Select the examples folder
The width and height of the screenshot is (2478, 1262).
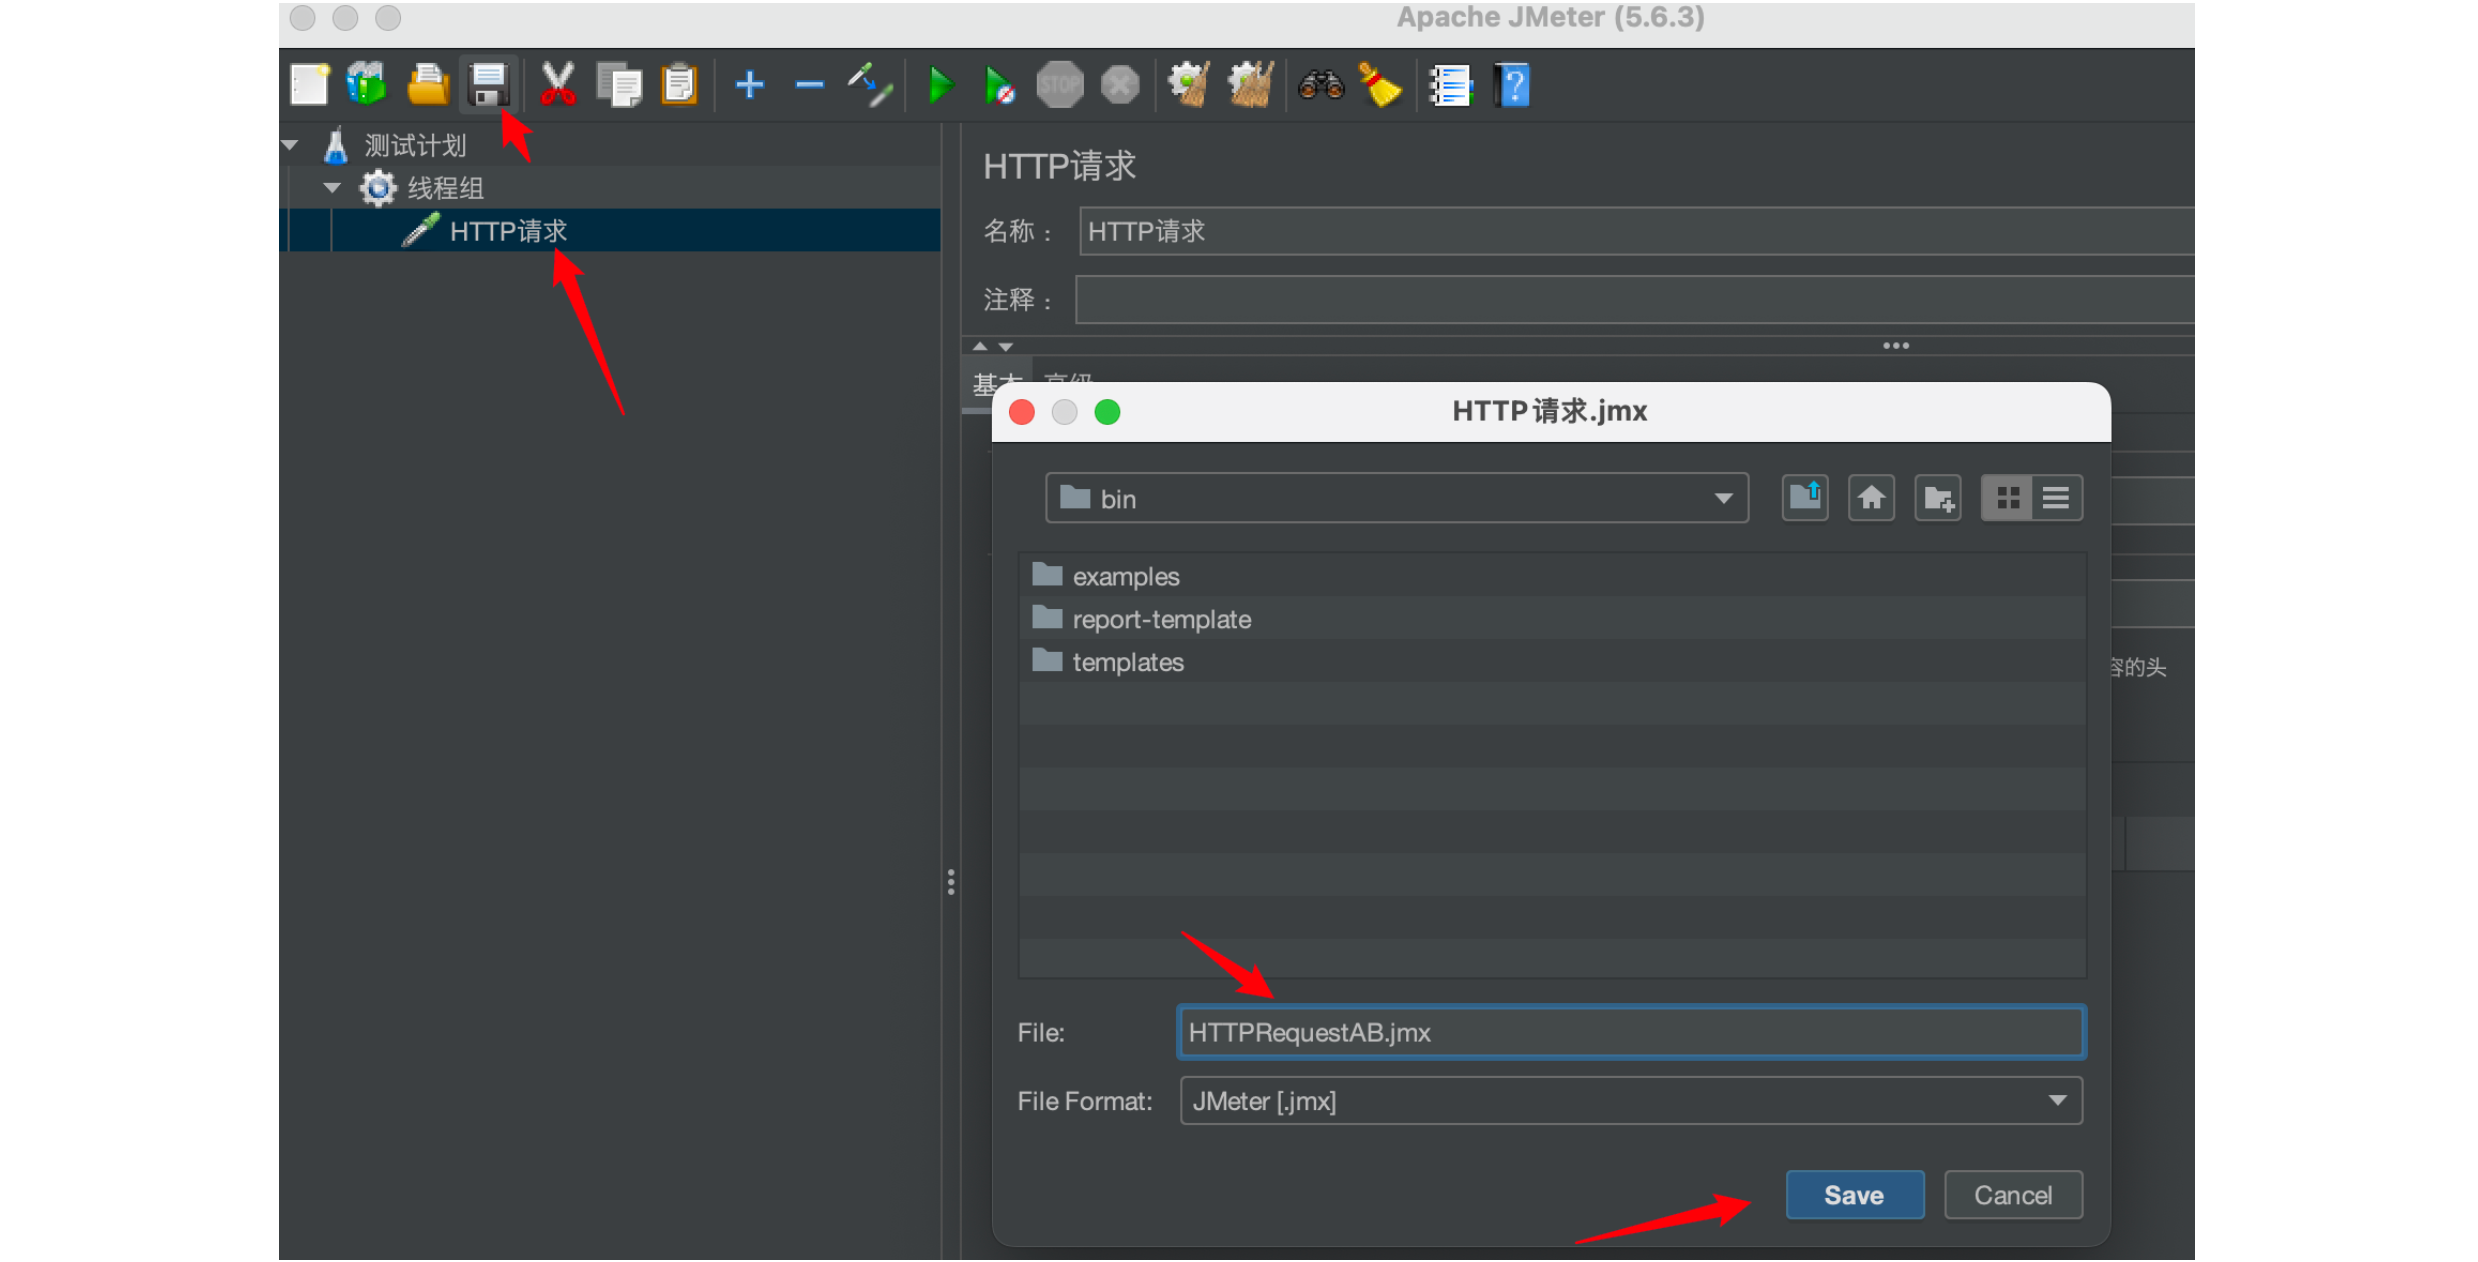1125,576
